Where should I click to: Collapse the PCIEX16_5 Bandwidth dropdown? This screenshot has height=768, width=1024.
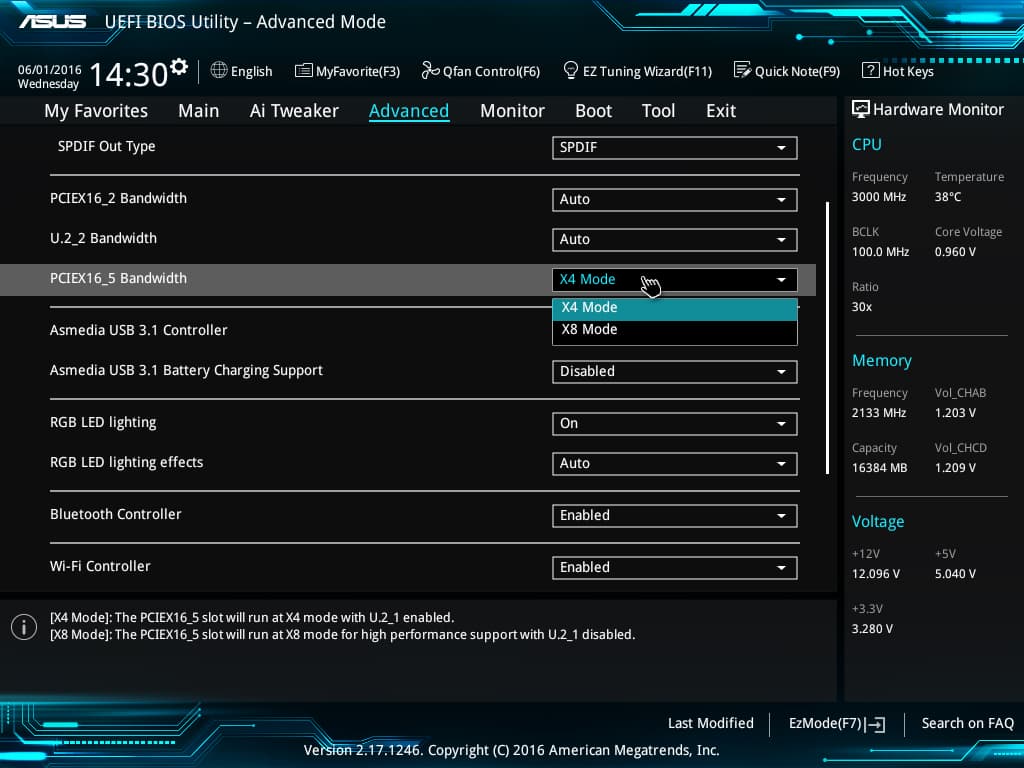(x=675, y=280)
